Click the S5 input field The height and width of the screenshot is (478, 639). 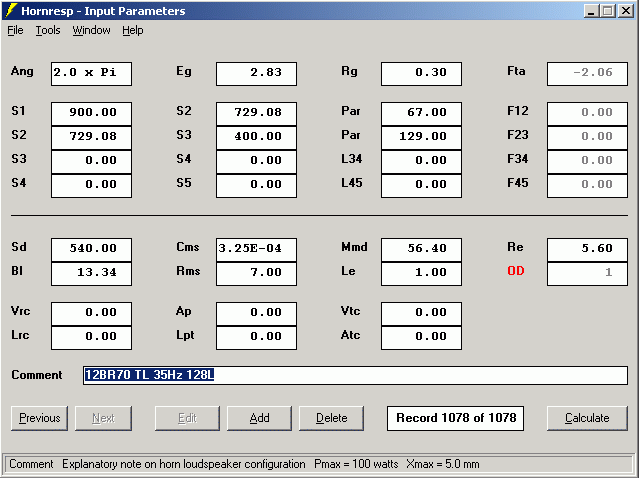coord(256,186)
